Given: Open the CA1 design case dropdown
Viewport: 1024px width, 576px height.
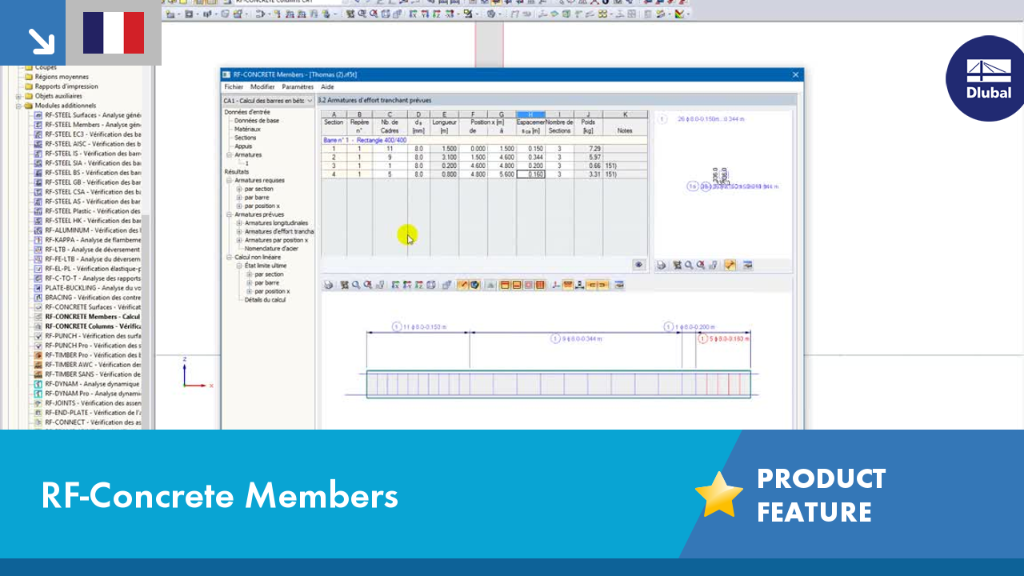Looking at the screenshot, I should [268, 101].
